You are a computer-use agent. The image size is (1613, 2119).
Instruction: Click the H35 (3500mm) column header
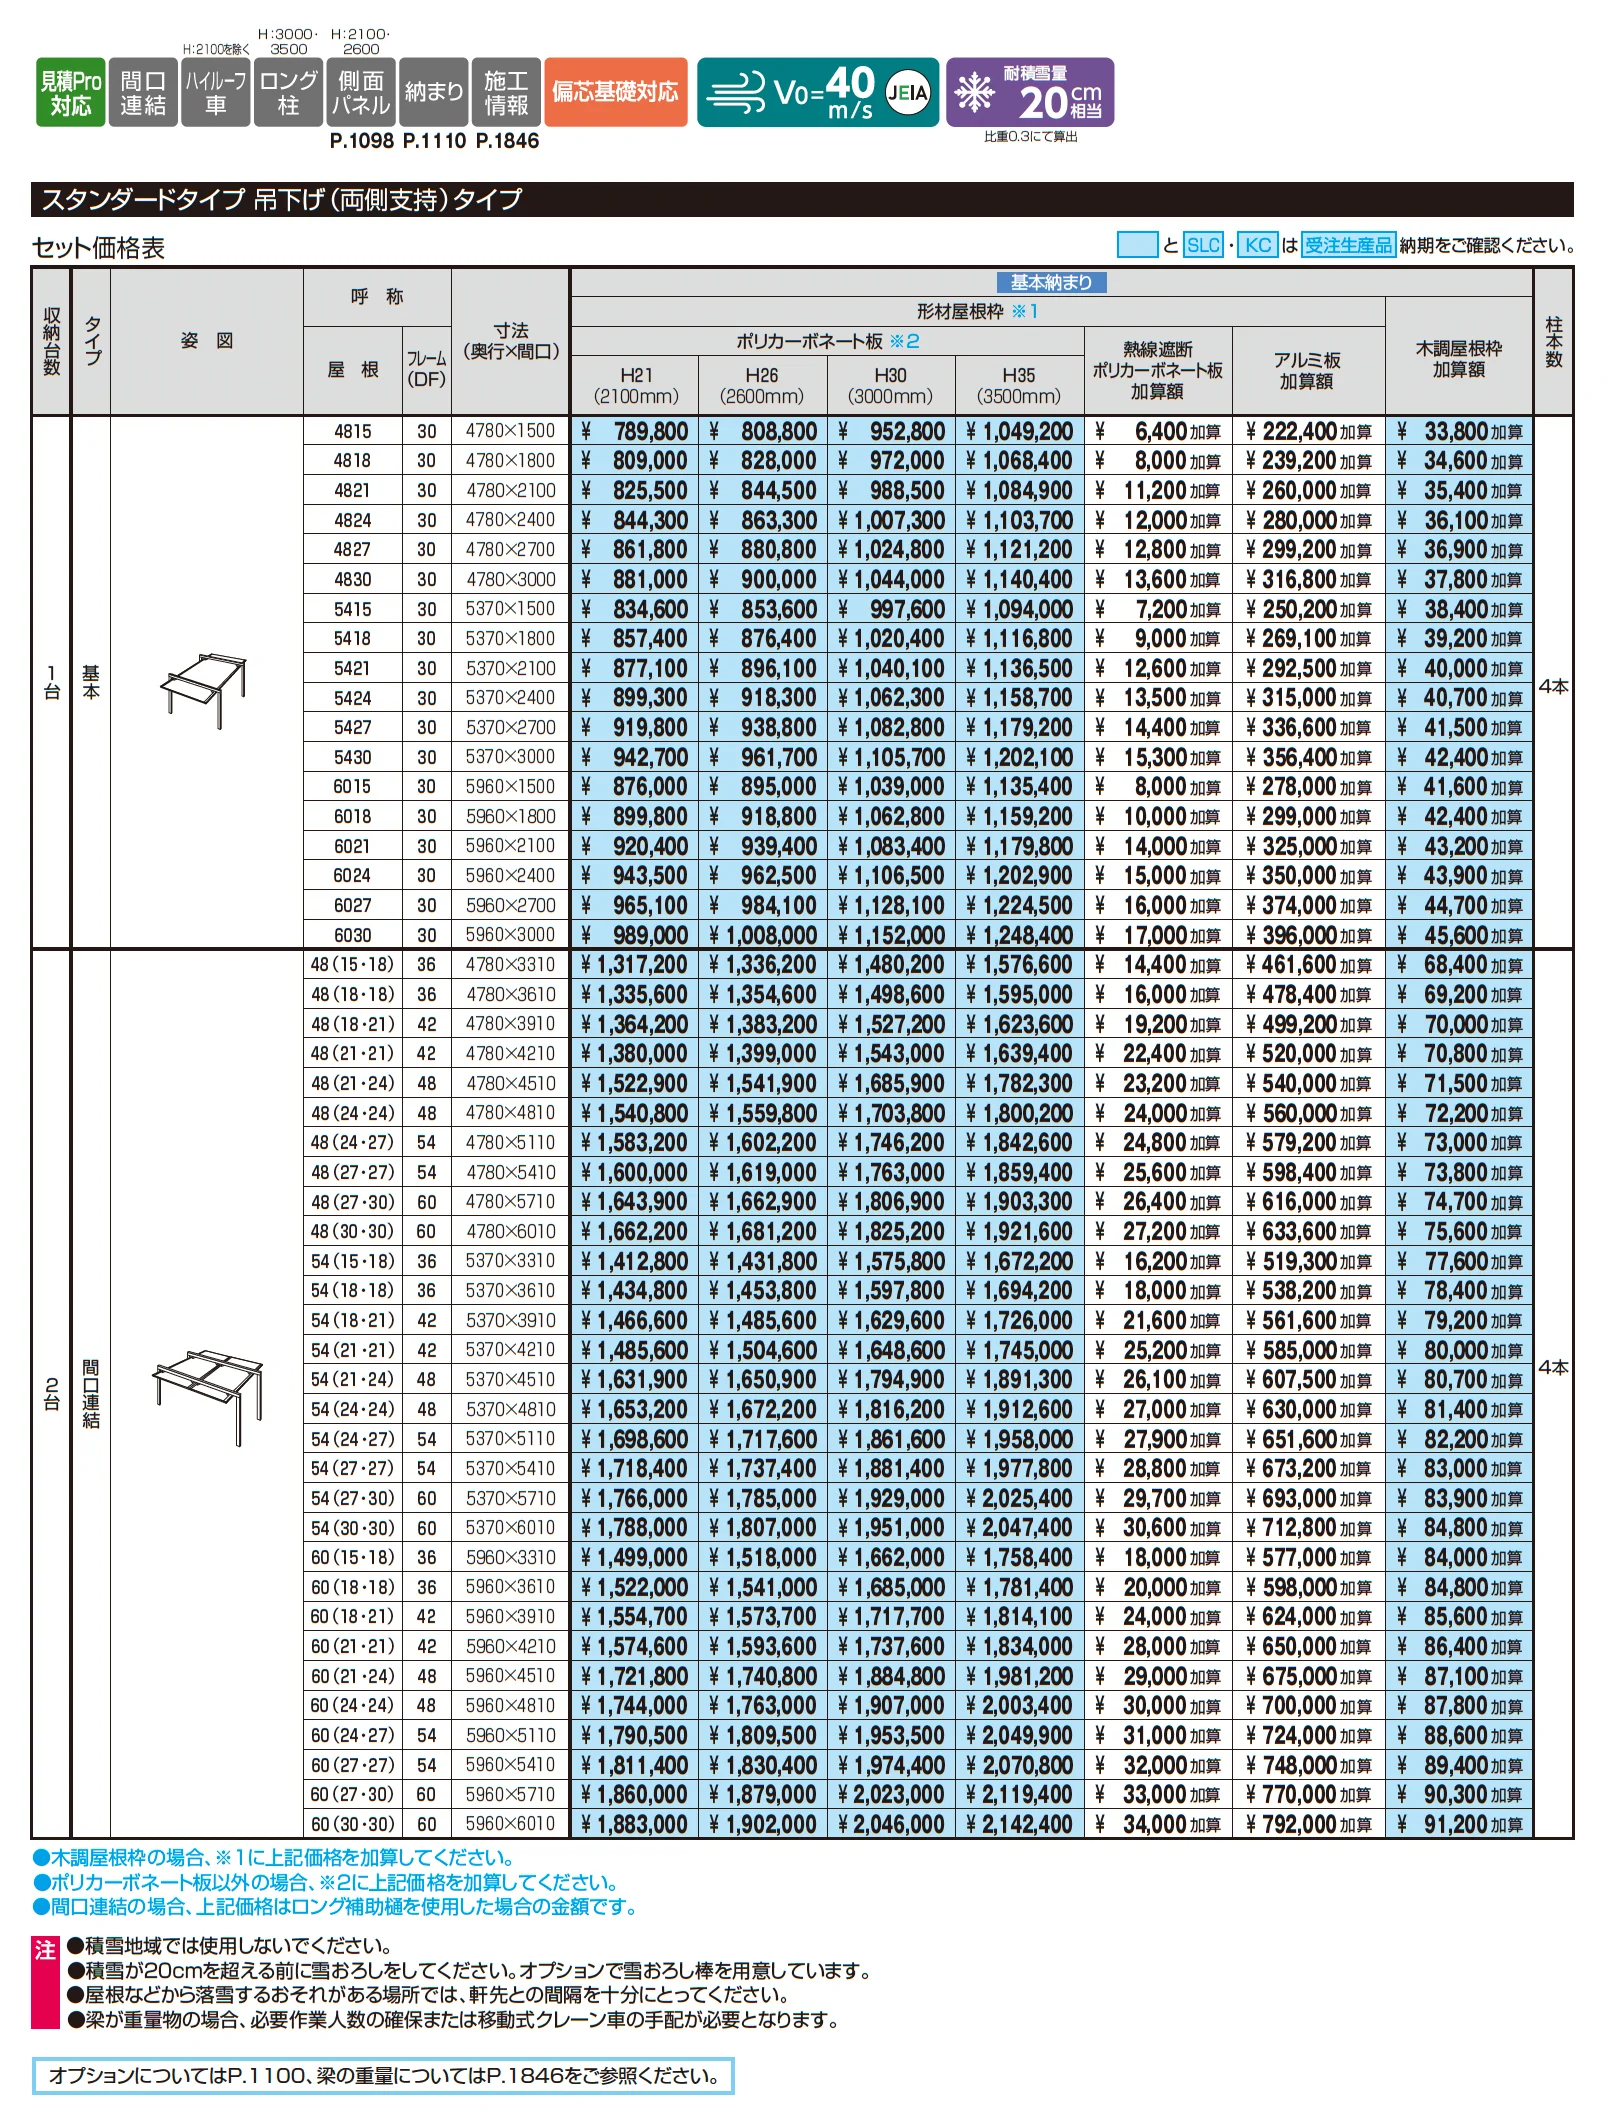point(1020,386)
